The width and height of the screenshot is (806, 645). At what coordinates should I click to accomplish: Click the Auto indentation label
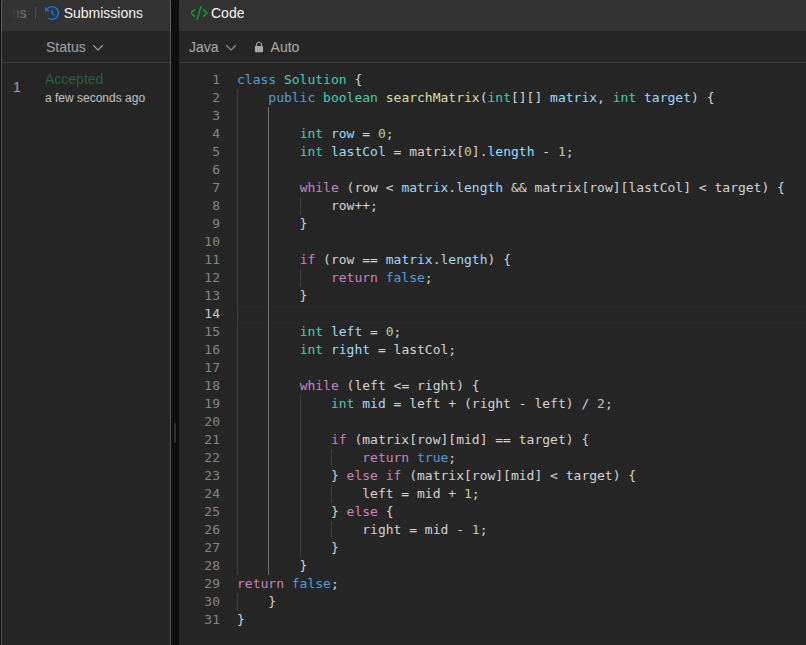(x=285, y=47)
